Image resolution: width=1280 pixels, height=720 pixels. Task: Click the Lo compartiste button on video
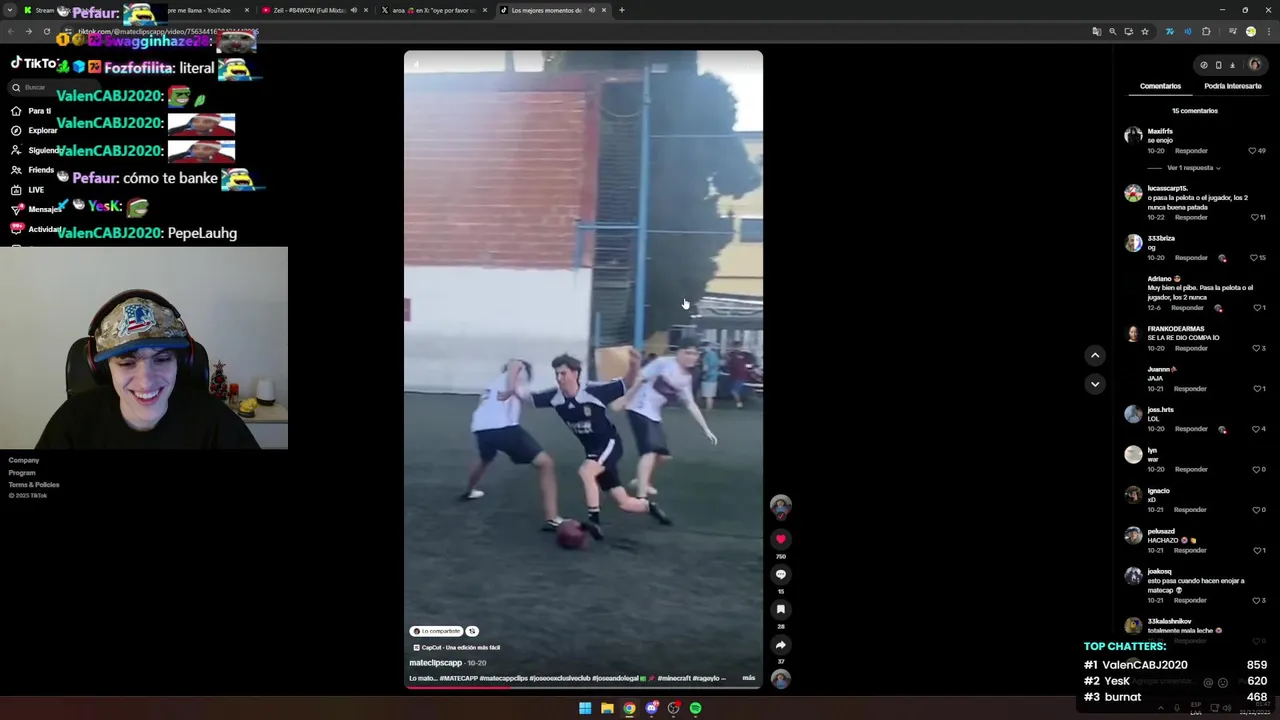point(436,631)
